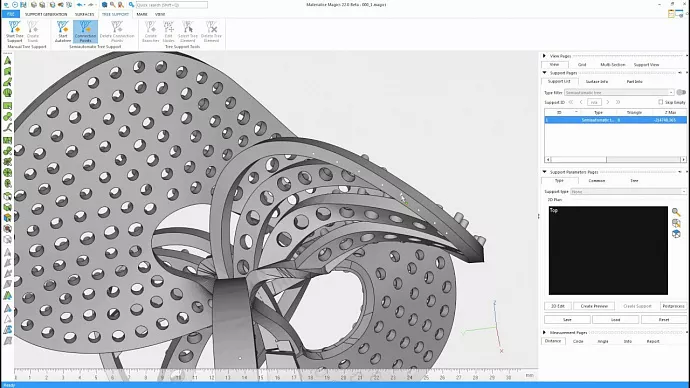Expand the View Pages section
The image size is (690, 388).
[544, 56]
